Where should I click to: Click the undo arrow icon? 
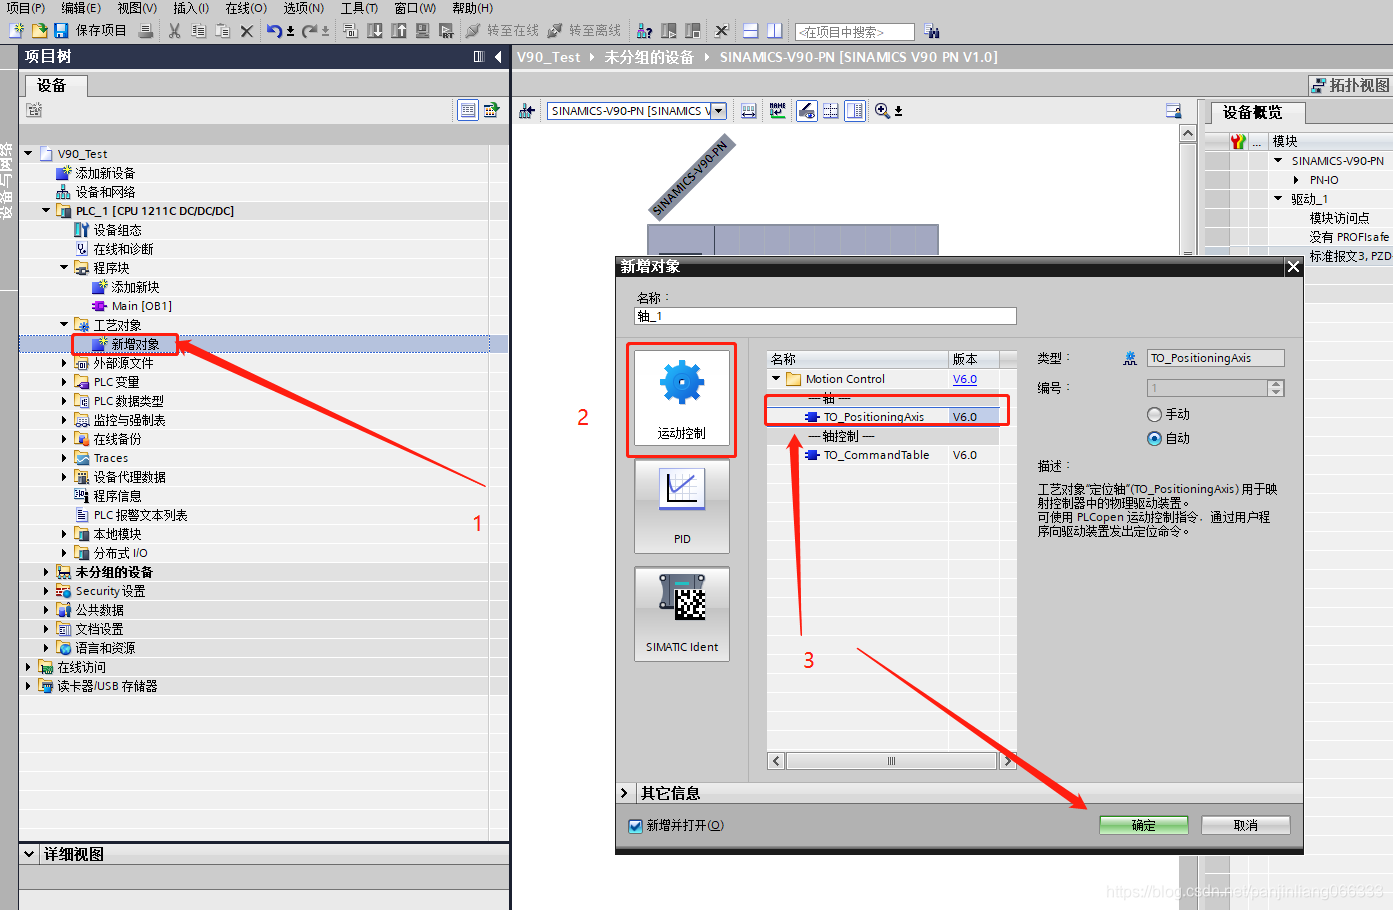[274, 30]
